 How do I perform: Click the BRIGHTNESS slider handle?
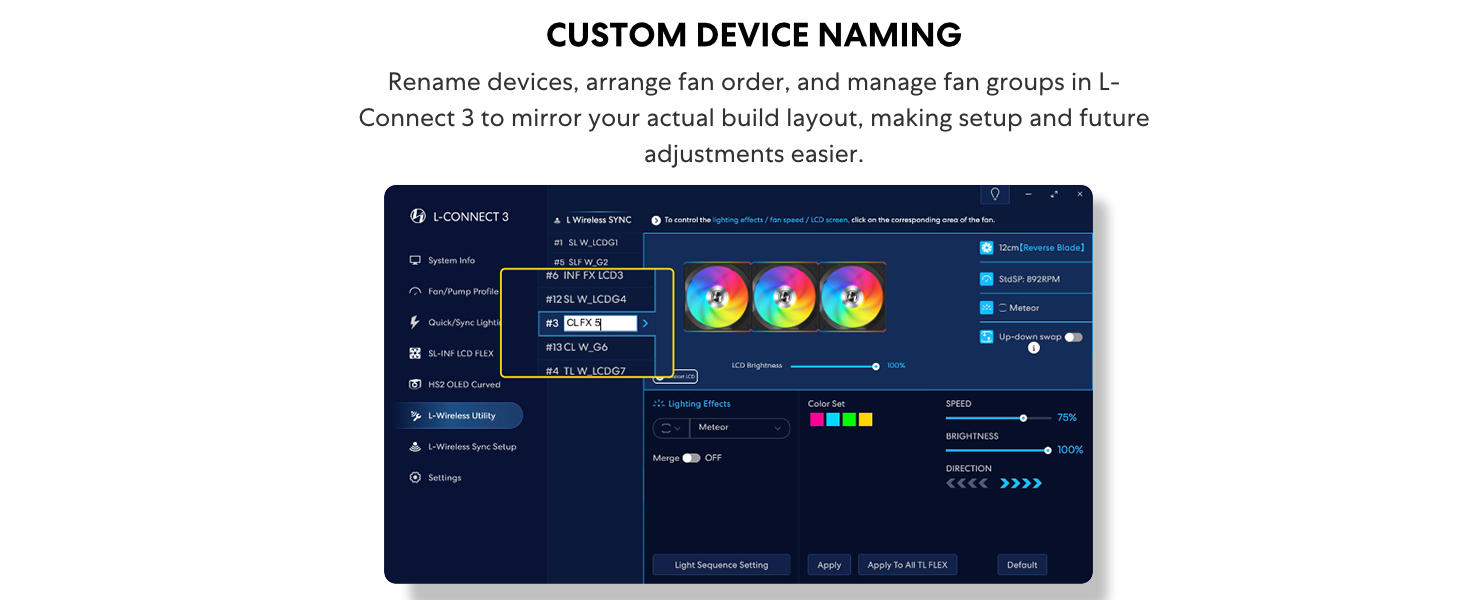pos(1047,450)
